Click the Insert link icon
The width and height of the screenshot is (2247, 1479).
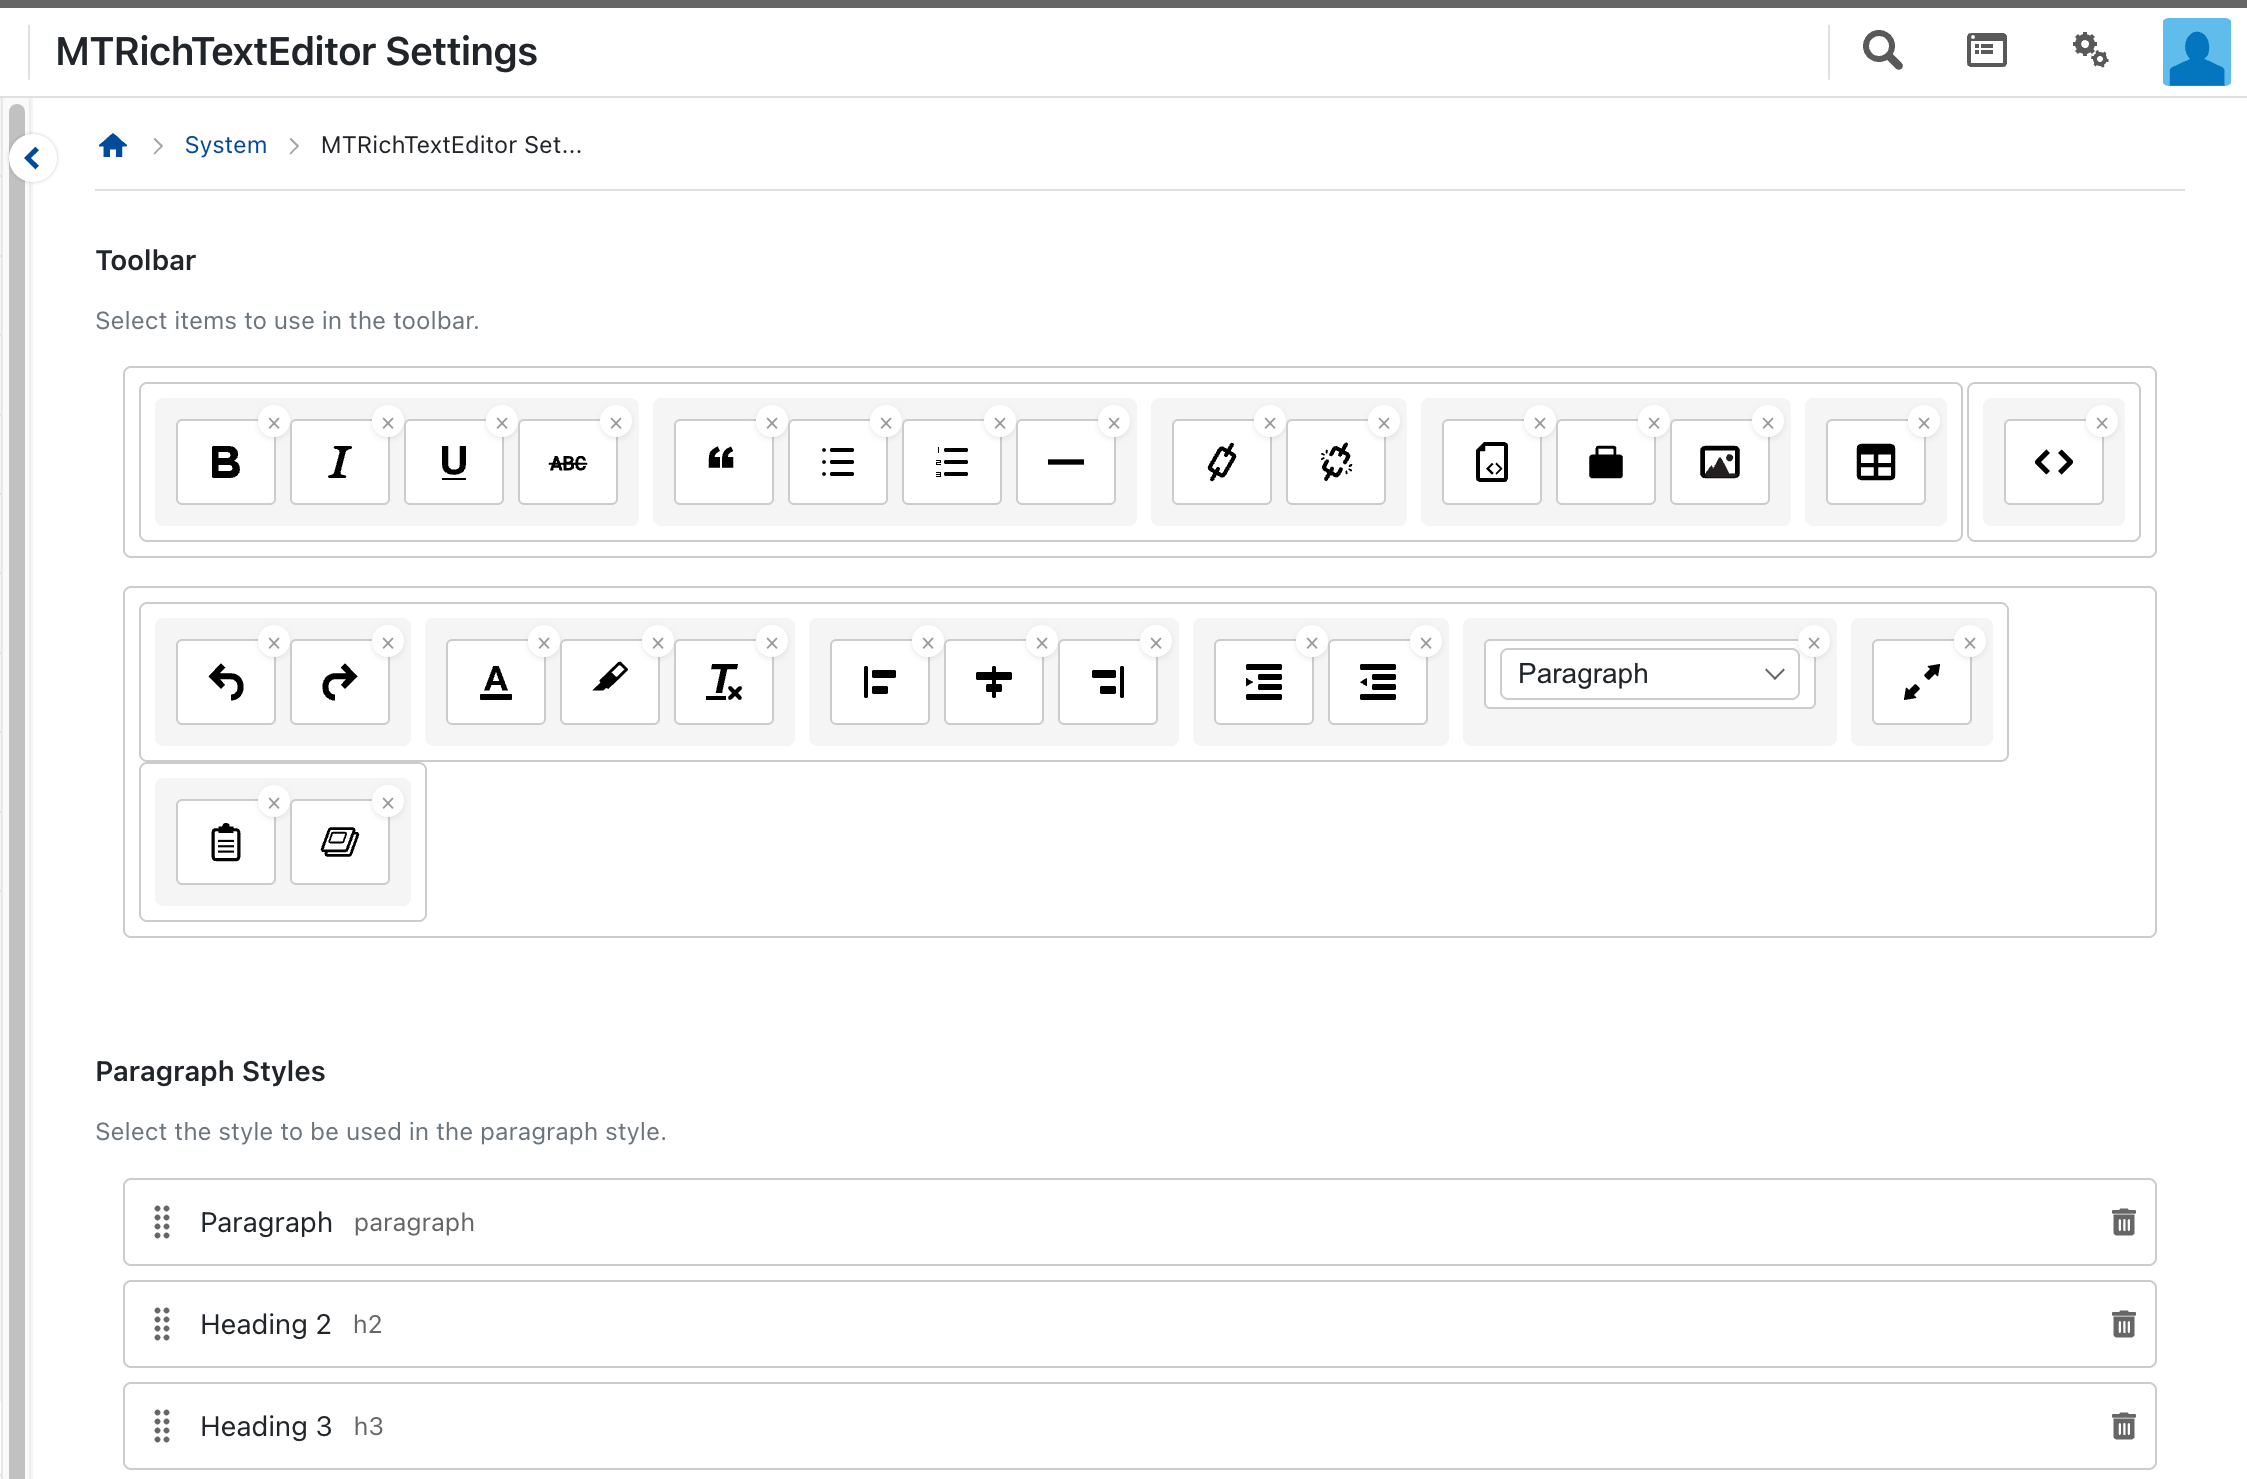tap(1221, 462)
